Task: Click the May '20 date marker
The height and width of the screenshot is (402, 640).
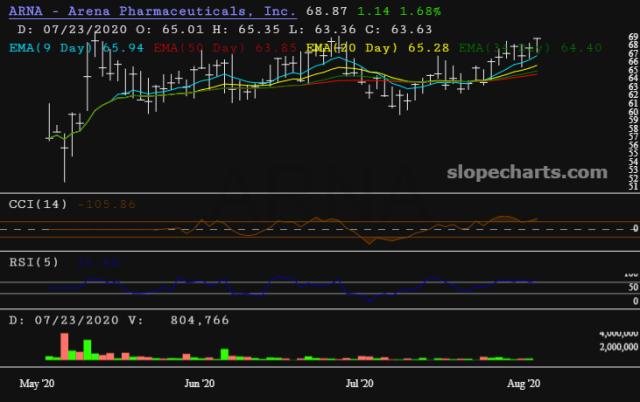Action: [x=36, y=383]
